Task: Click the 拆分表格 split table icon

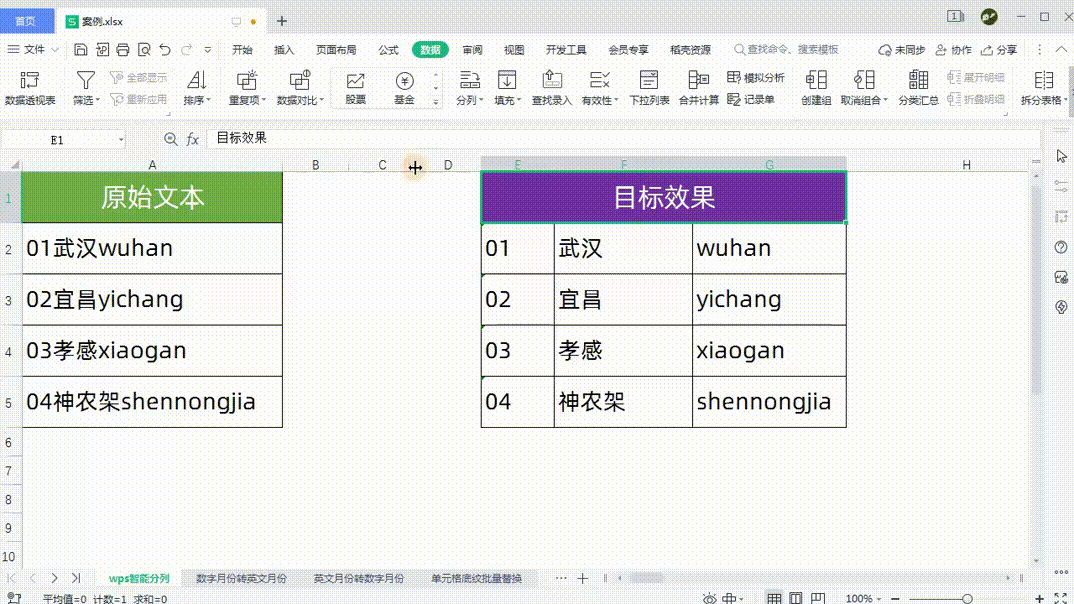Action: (1043, 80)
